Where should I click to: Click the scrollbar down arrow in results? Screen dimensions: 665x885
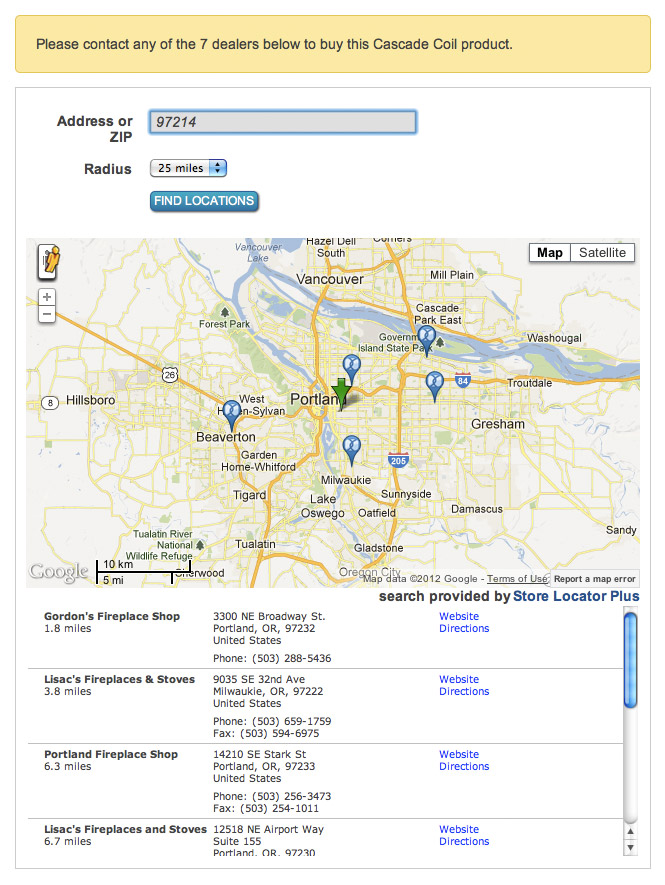tap(630, 847)
